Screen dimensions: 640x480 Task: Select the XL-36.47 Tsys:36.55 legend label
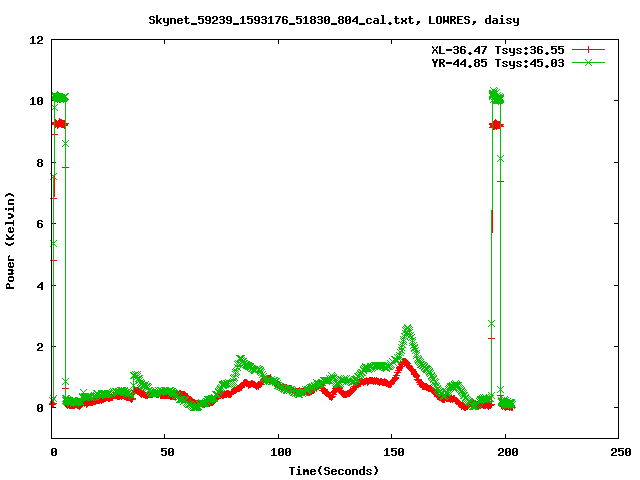(x=498, y=50)
